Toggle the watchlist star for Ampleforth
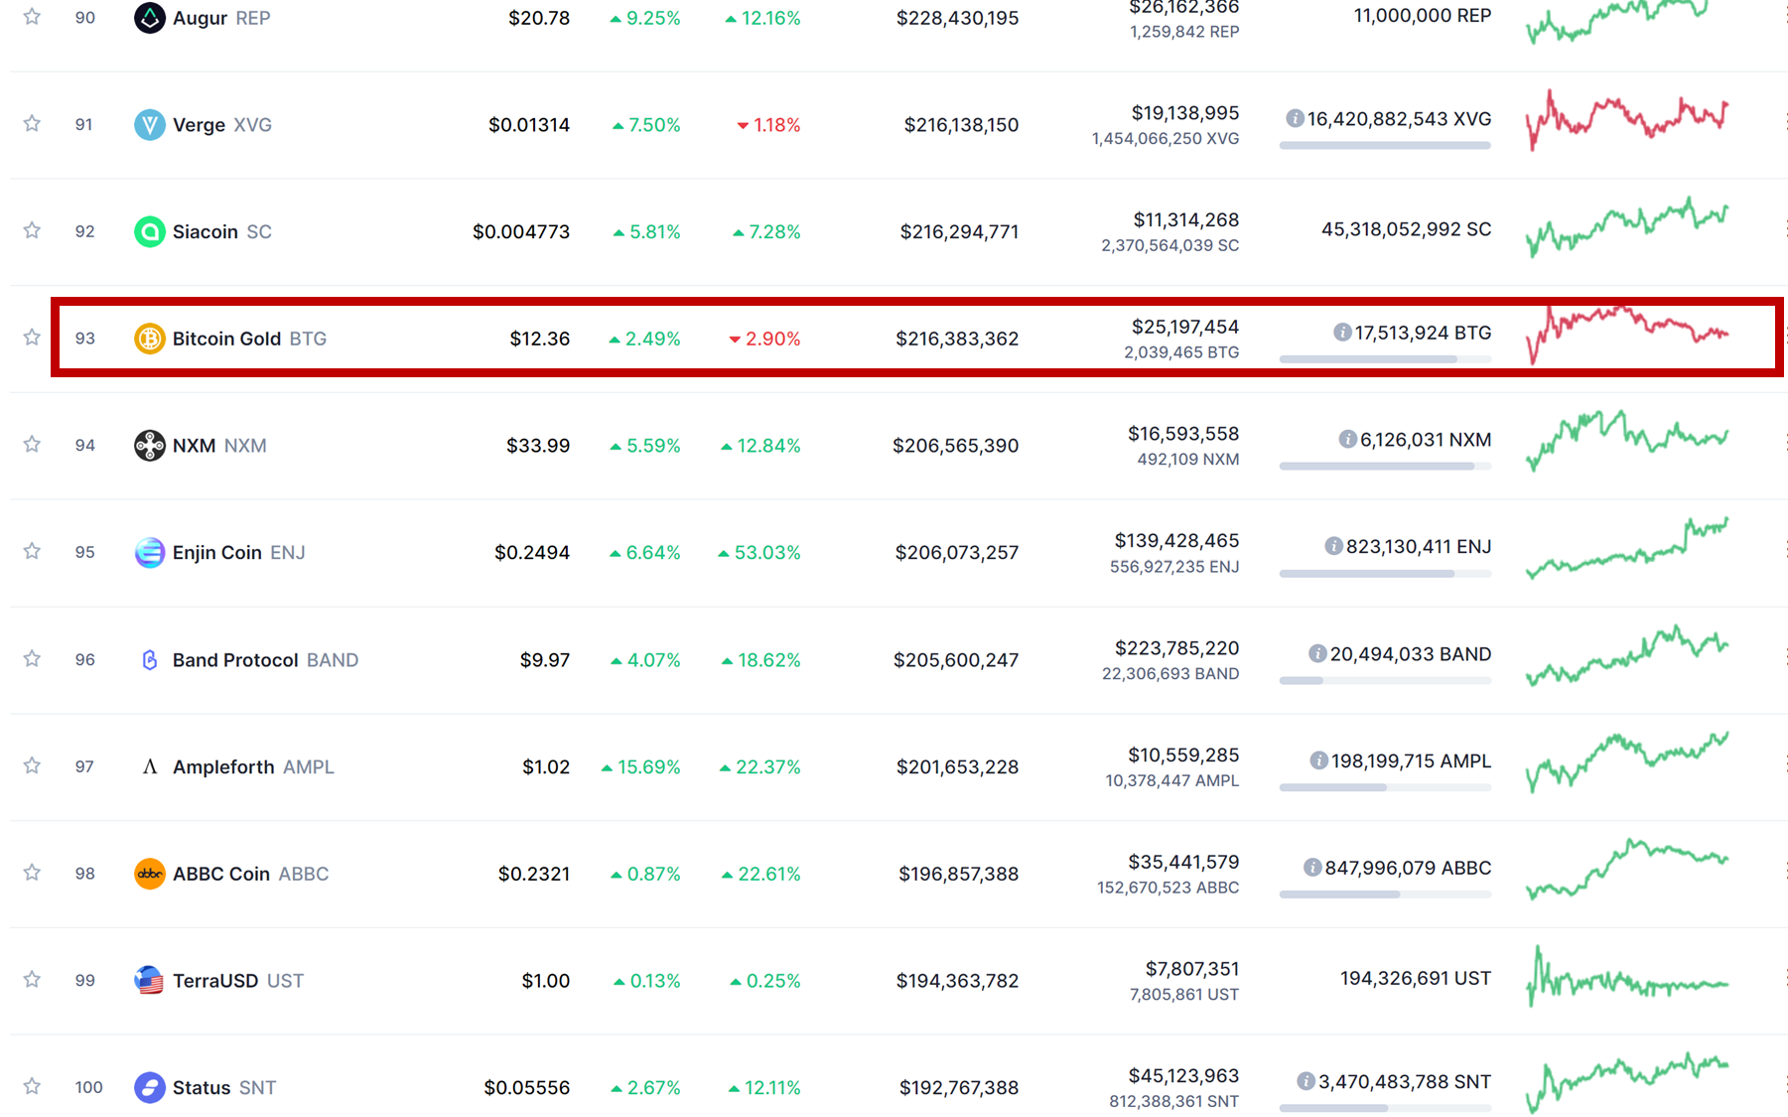The image size is (1788, 1117). (x=32, y=766)
